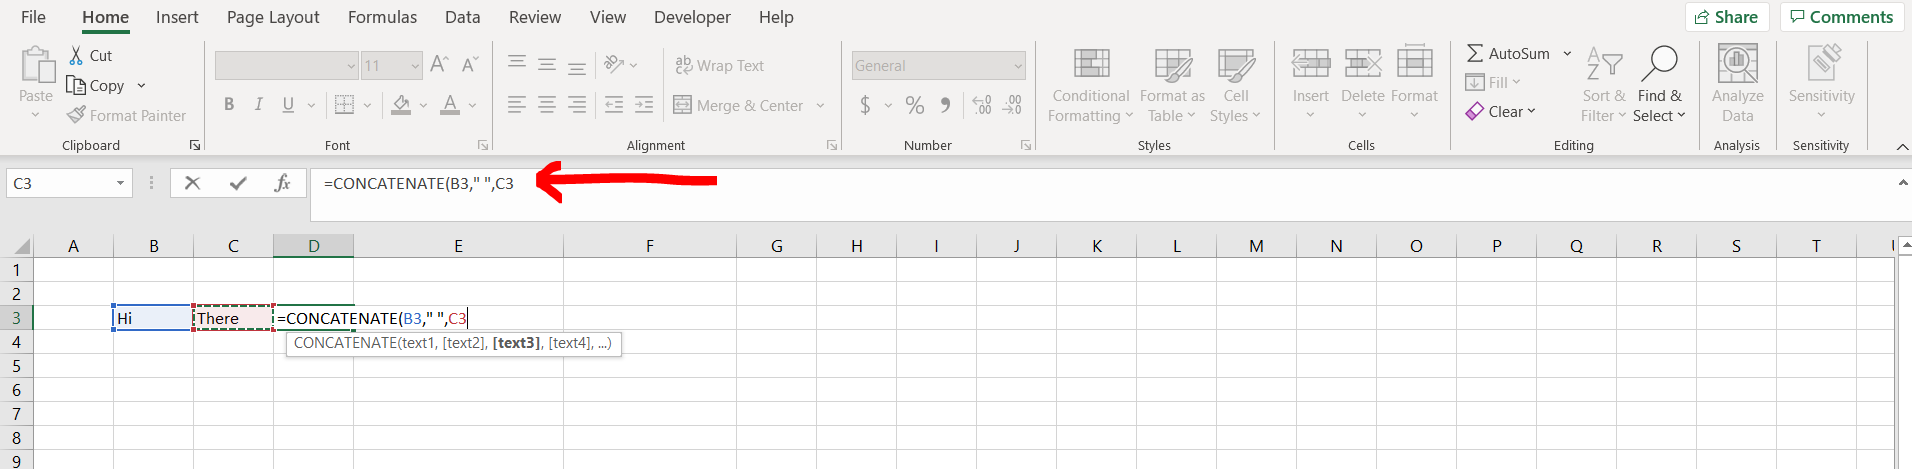Open the Page Layout tab

click(x=273, y=17)
